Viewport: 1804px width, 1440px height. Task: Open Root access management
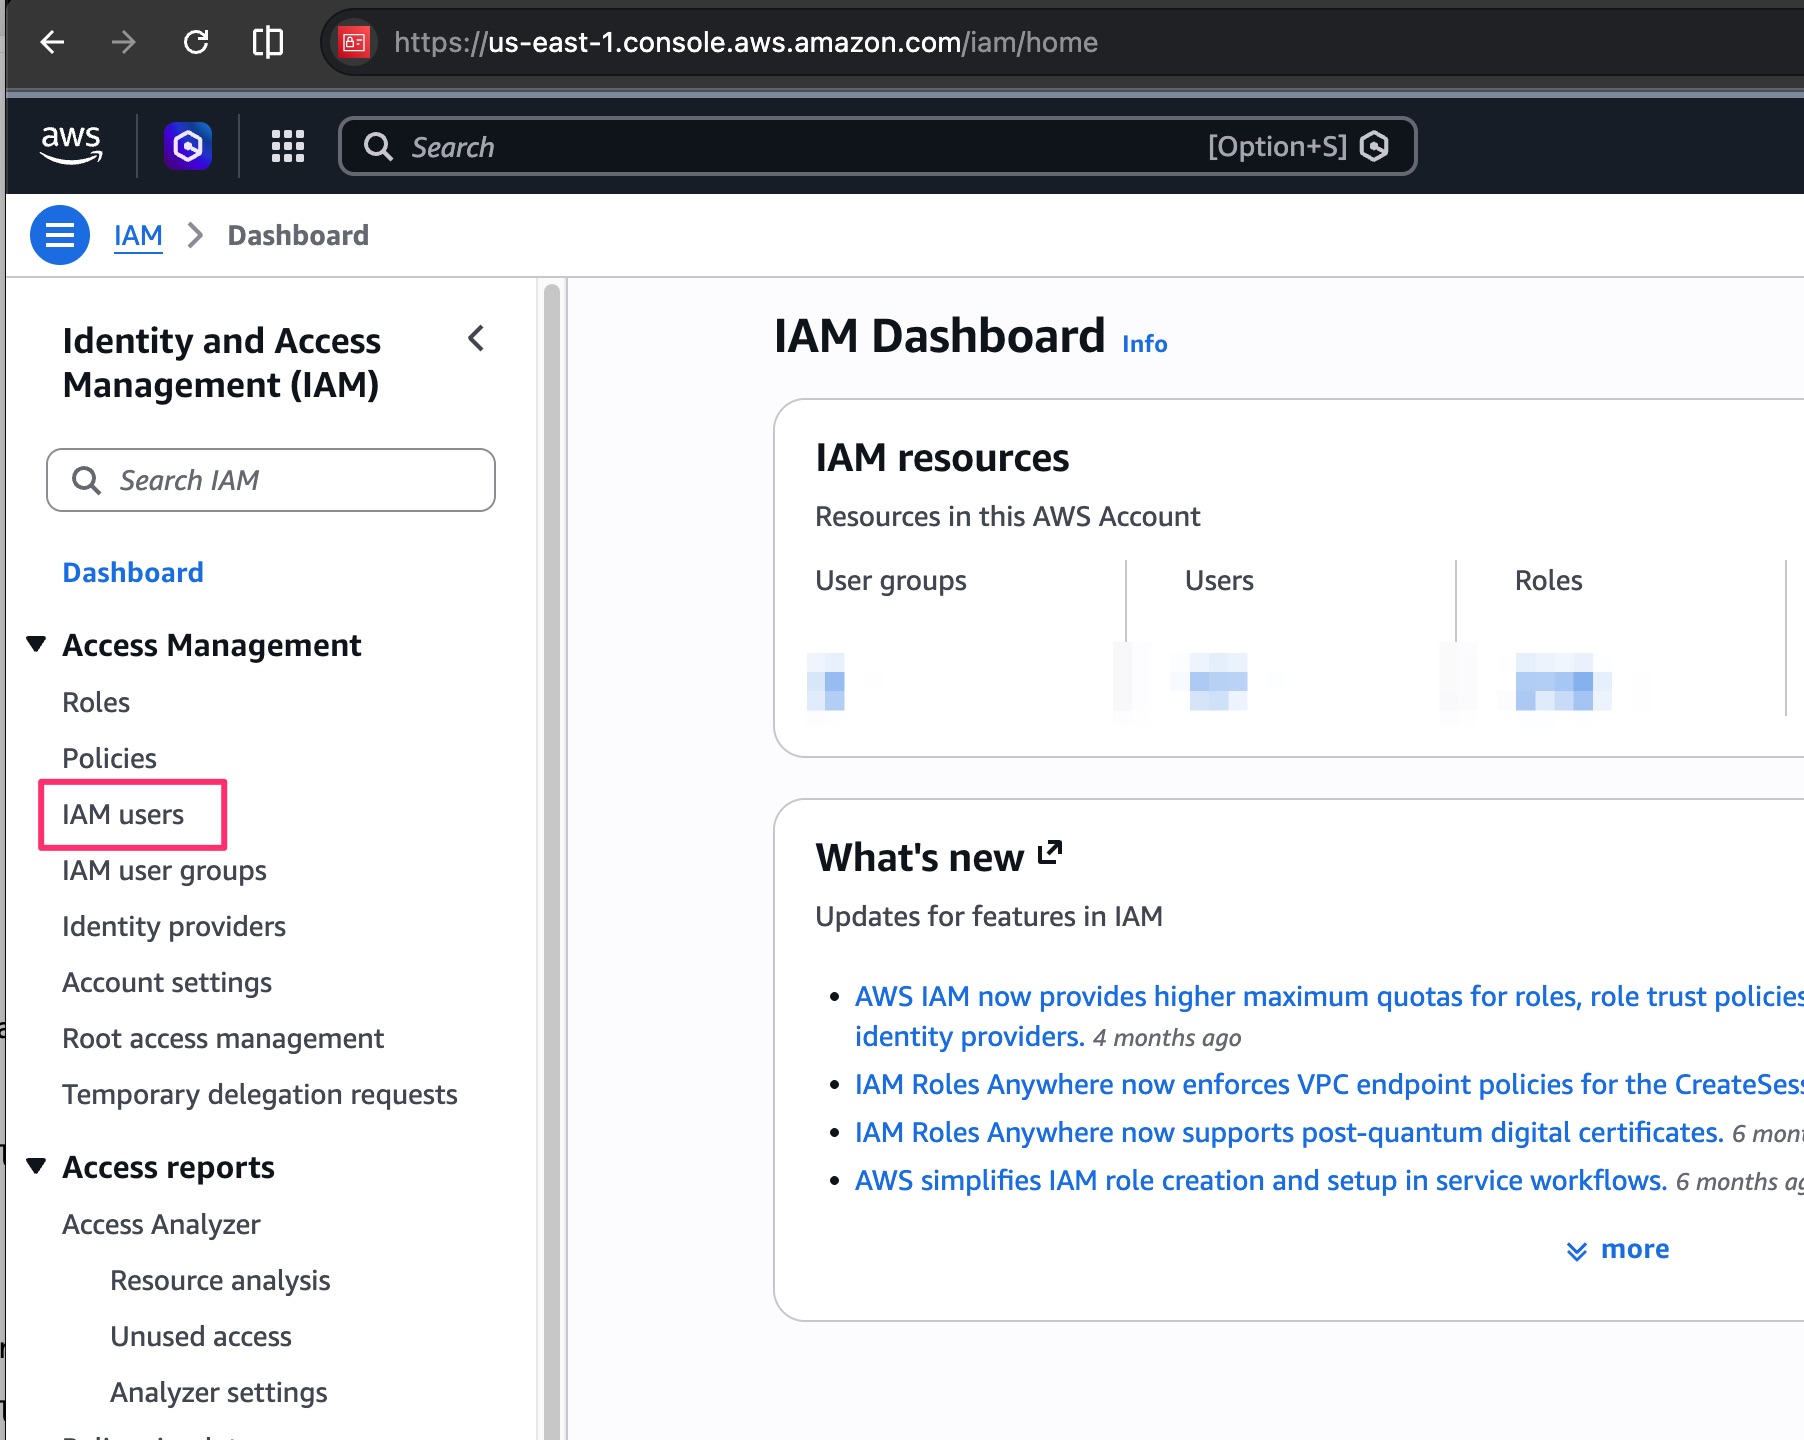[x=223, y=1038]
